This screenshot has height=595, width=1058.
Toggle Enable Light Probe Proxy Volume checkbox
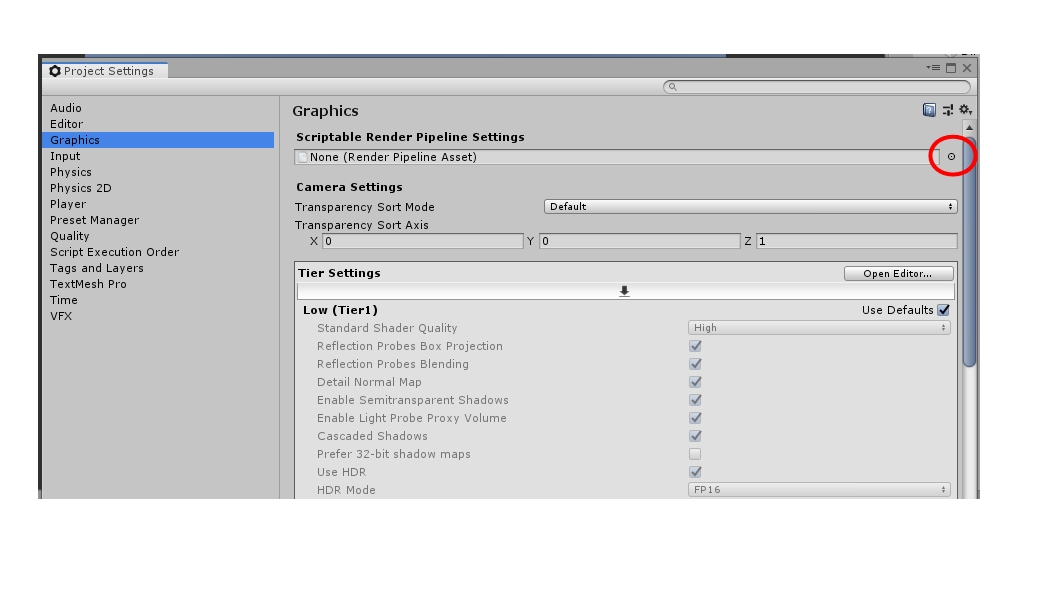click(695, 418)
